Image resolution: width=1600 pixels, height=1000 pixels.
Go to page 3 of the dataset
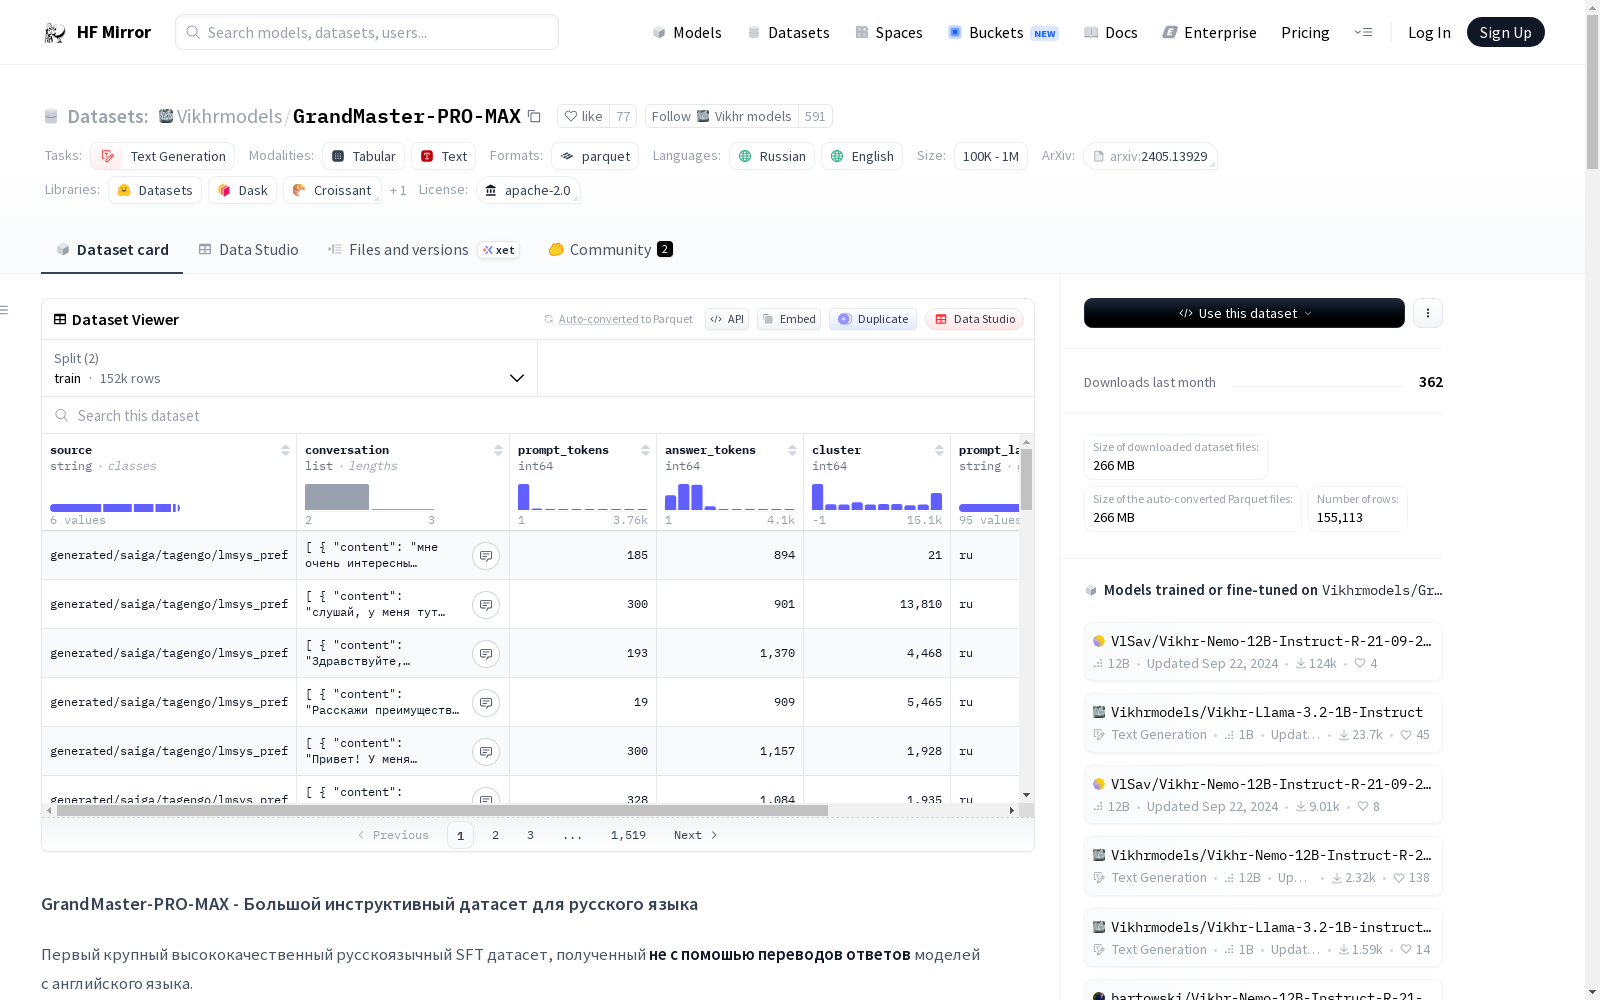(530, 835)
